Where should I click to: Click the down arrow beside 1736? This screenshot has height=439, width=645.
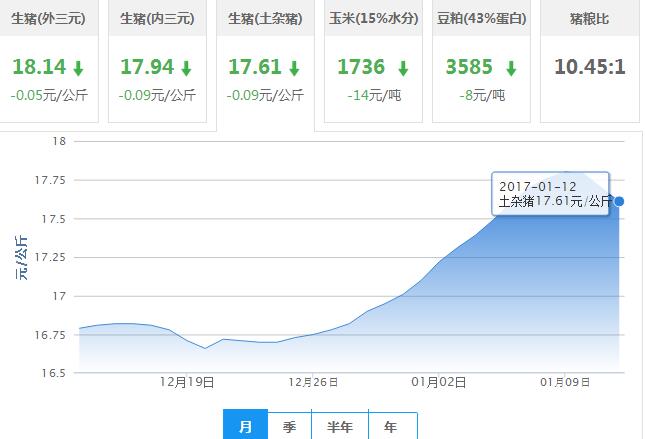(404, 68)
